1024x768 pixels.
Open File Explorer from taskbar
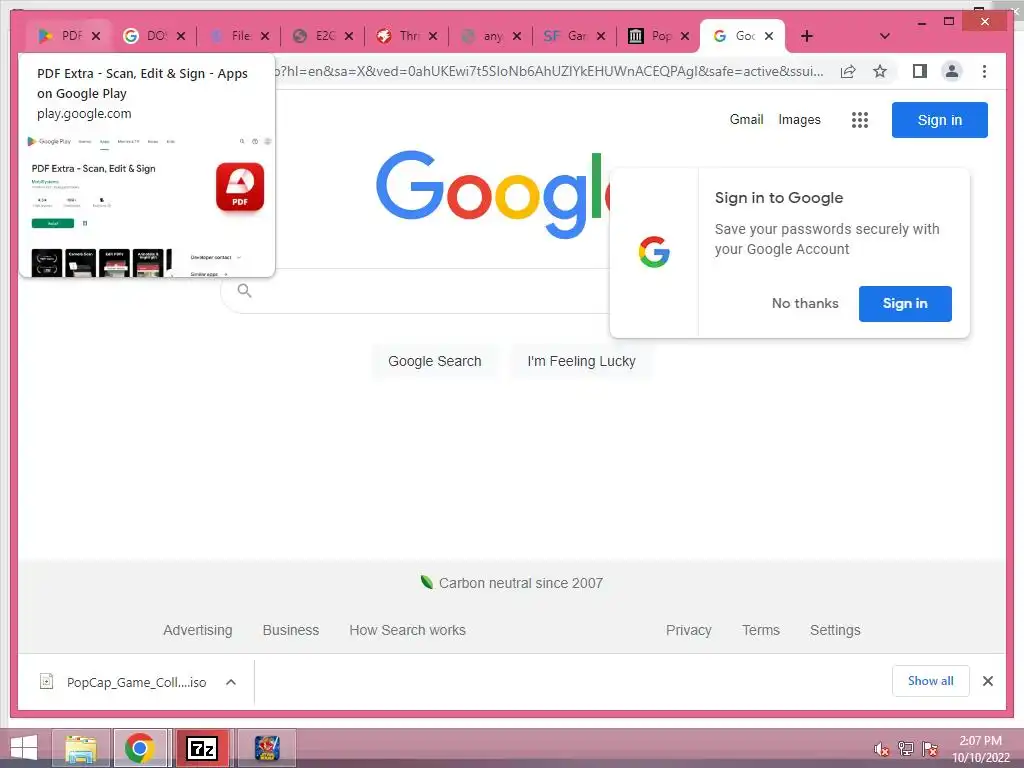click(81, 748)
